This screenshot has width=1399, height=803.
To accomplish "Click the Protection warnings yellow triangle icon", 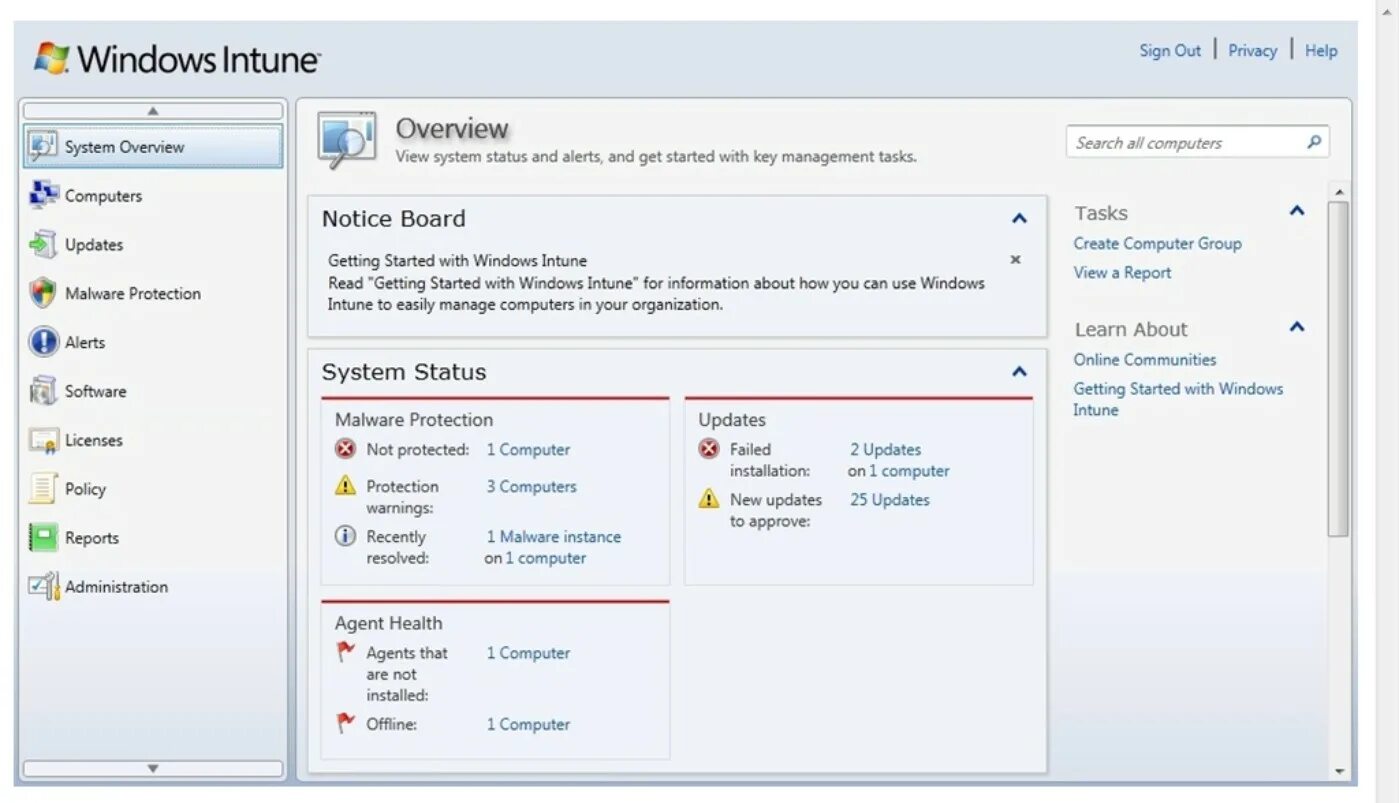I will pyautogui.click(x=345, y=486).
